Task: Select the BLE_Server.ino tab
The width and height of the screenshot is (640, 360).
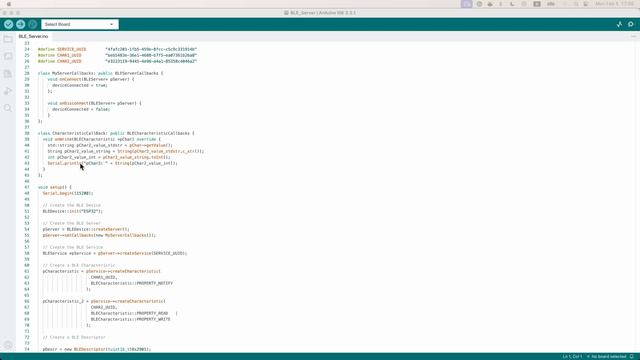Action: [x=33, y=36]
